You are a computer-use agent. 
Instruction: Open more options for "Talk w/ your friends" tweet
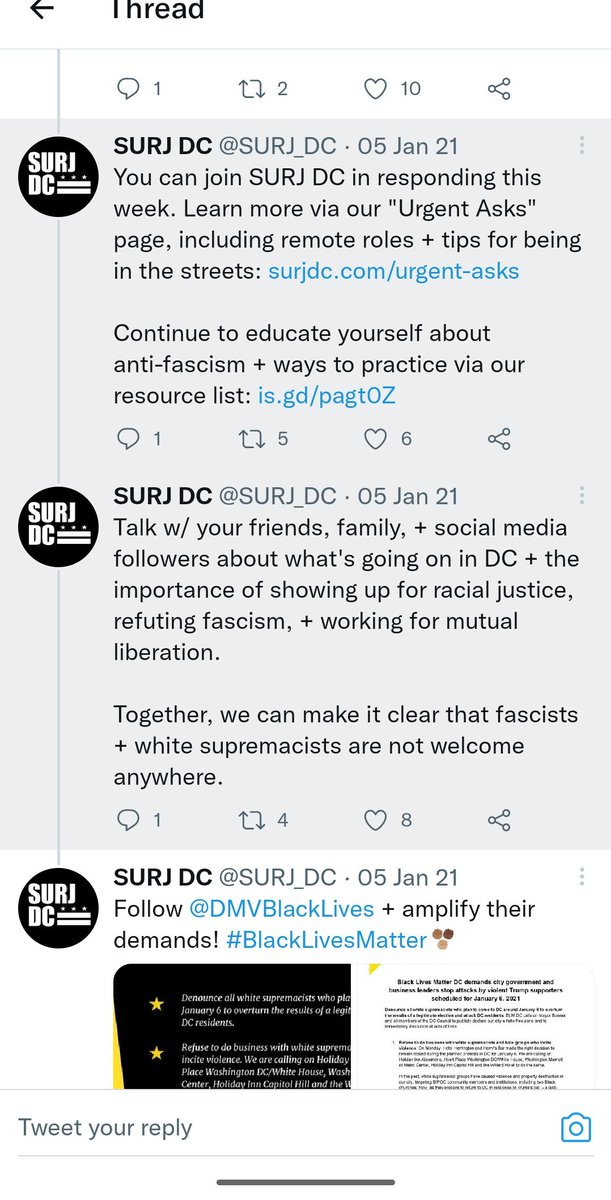pyautogui.click(x=582, y=495)
